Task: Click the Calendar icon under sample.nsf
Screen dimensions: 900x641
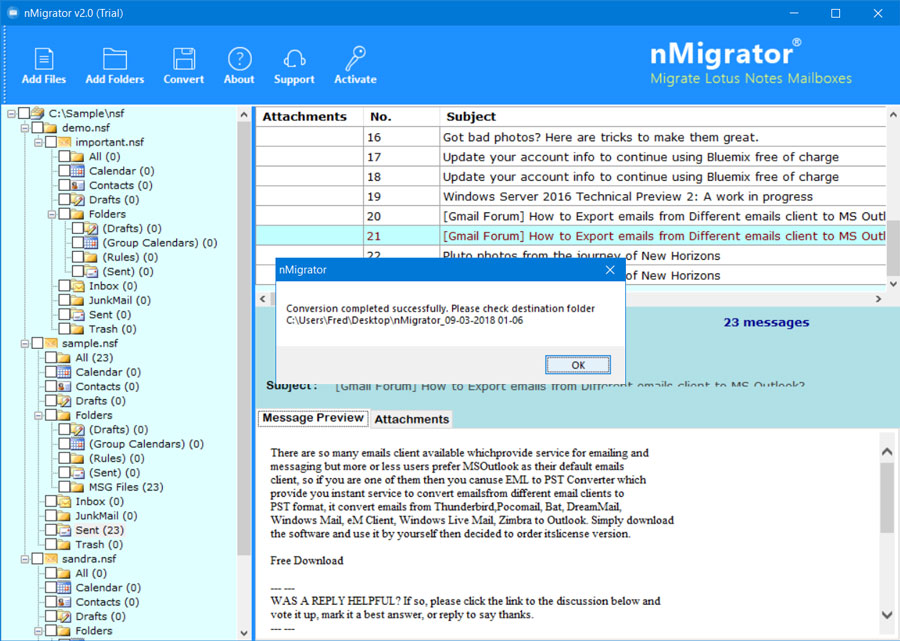Action: click(x=64, y=372)
